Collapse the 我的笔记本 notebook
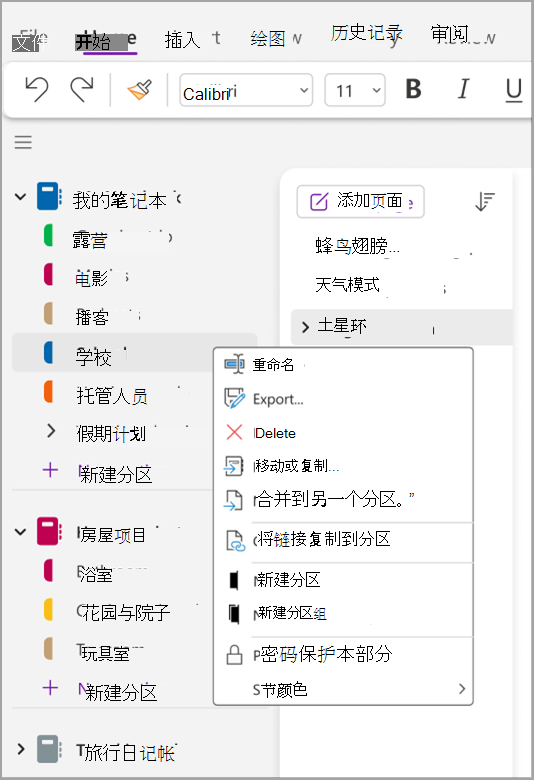This screenshot has width=534, height=780. tap(20, 197)
